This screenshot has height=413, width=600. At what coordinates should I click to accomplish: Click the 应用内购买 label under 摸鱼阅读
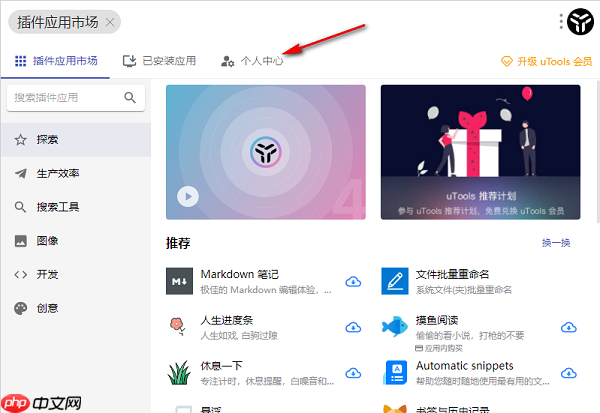pos(439,348)
